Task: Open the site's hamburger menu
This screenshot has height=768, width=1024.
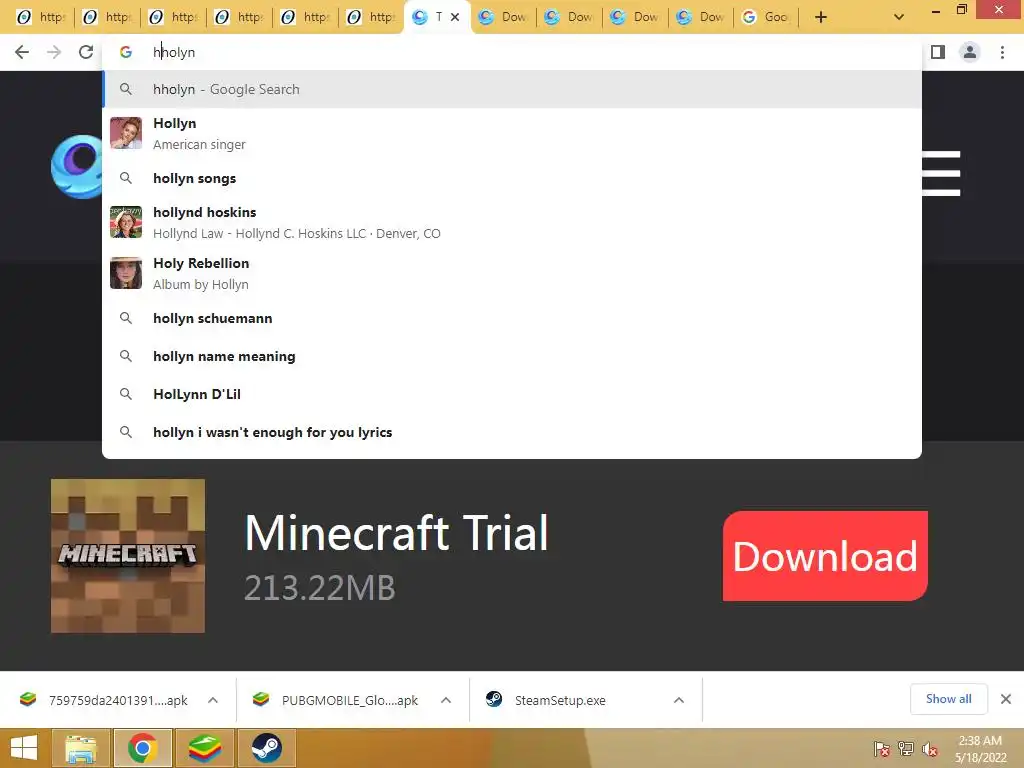Action: click(941, 173)
